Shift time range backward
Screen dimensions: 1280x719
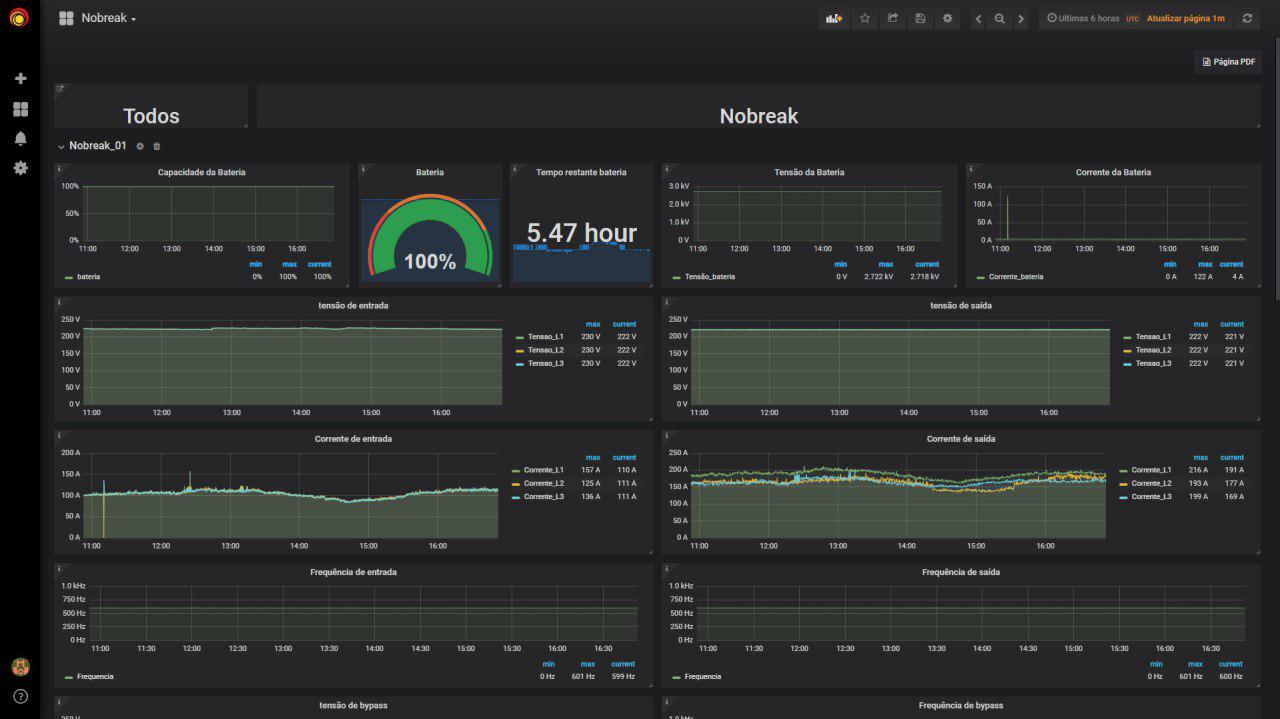tap(978, 18)
